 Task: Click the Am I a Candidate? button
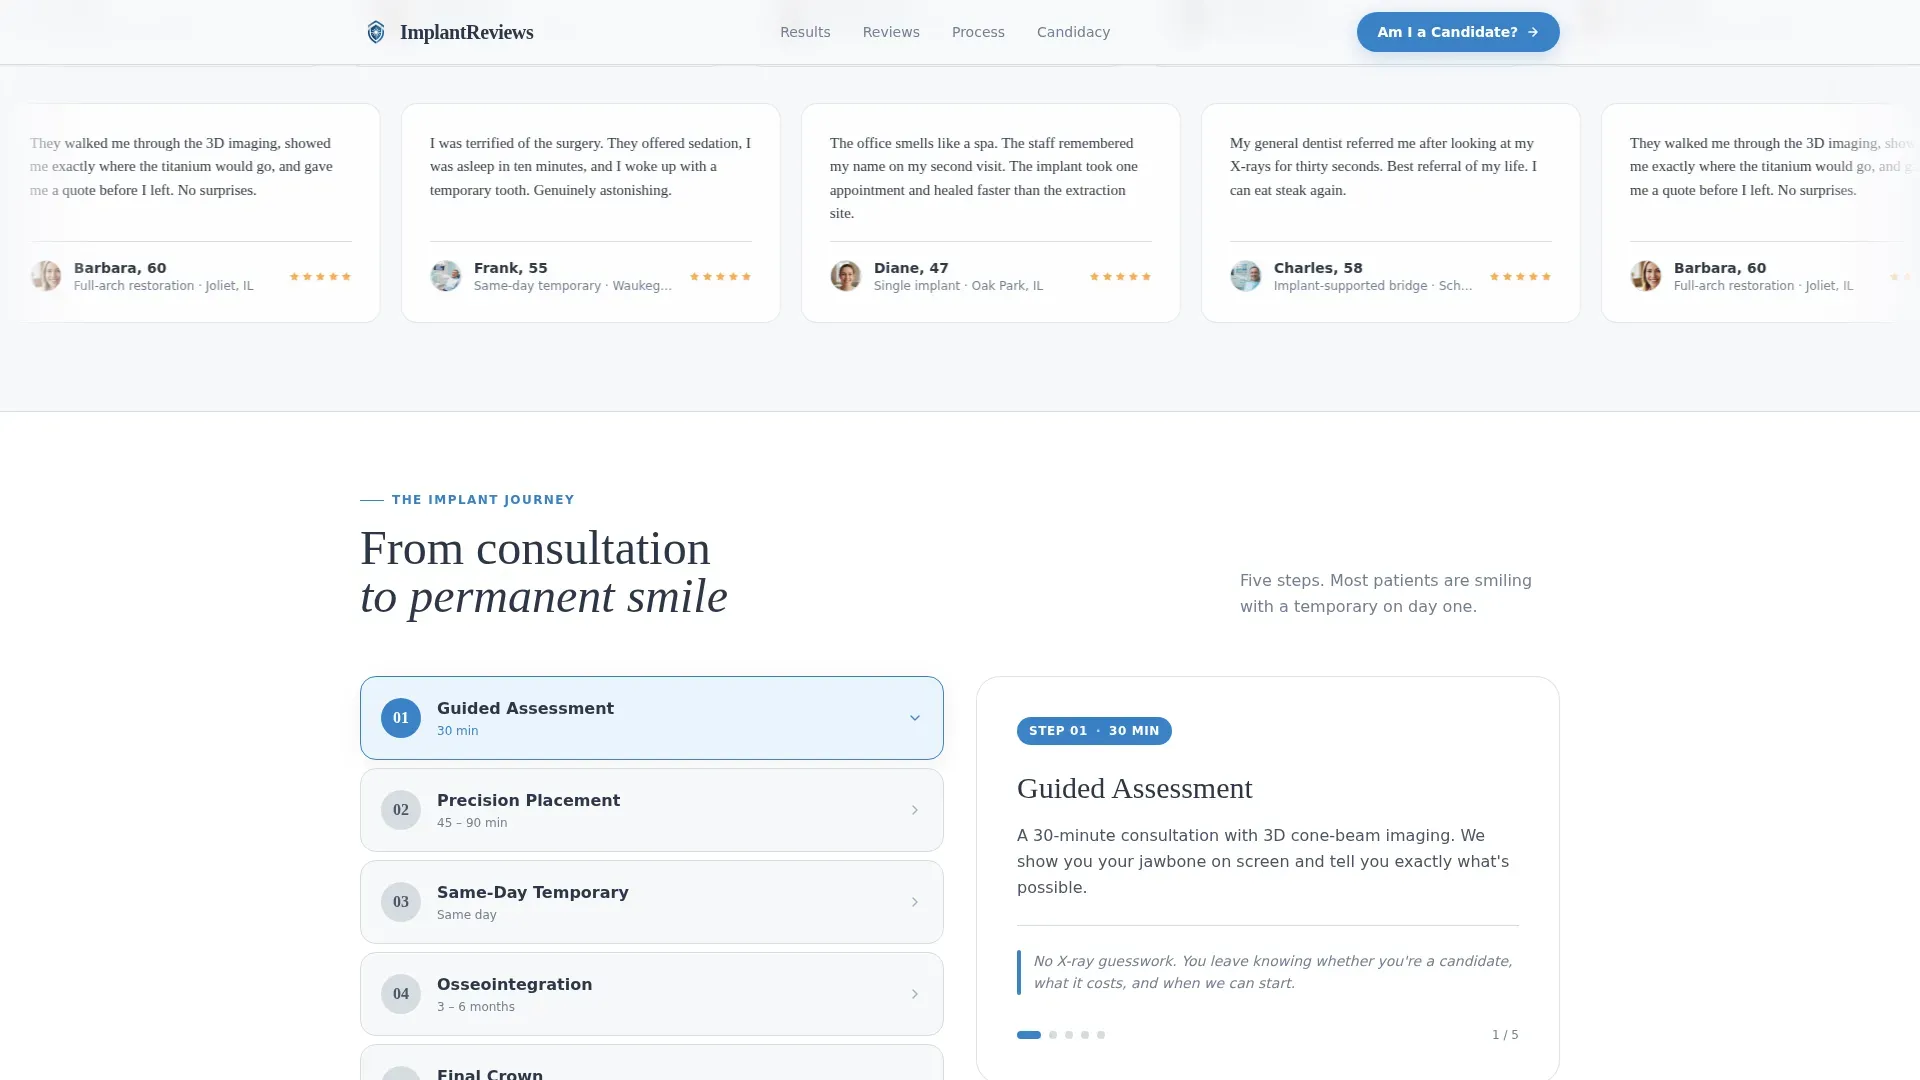click(x=1458, y=32)
